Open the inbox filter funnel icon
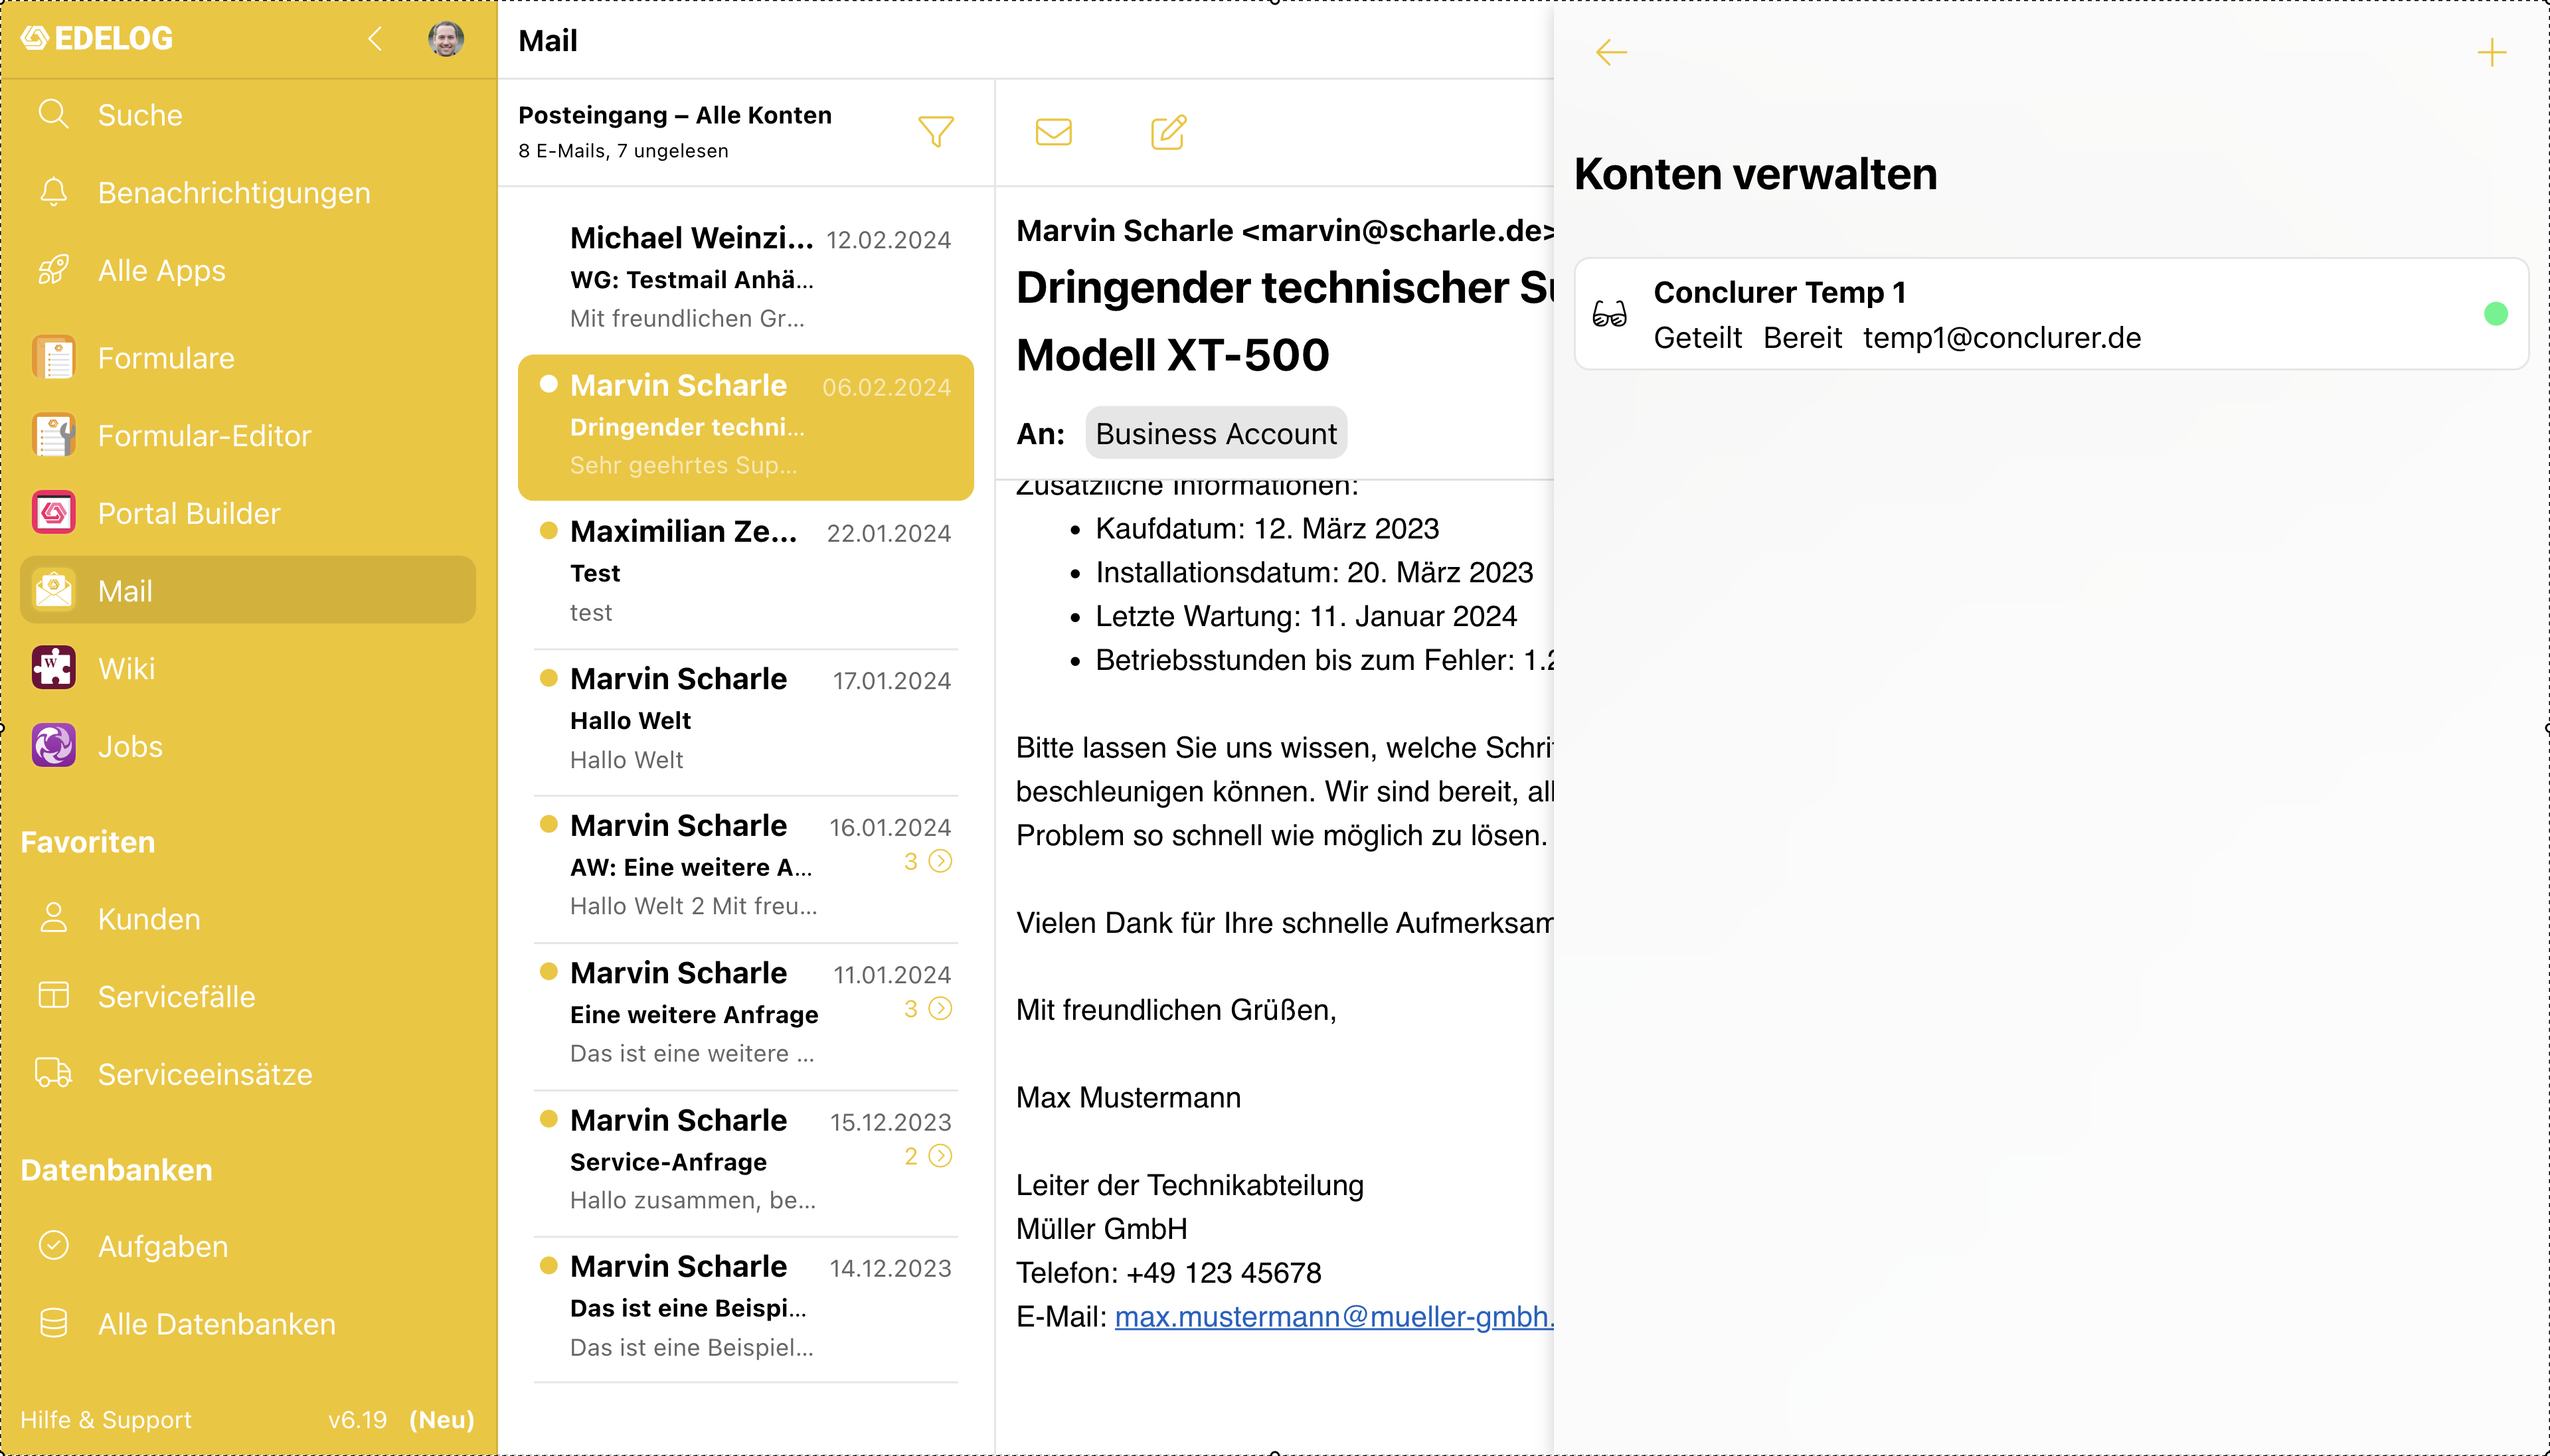Image resolution: width=2550 pixels, height=1456 pixels. point(936,132)
